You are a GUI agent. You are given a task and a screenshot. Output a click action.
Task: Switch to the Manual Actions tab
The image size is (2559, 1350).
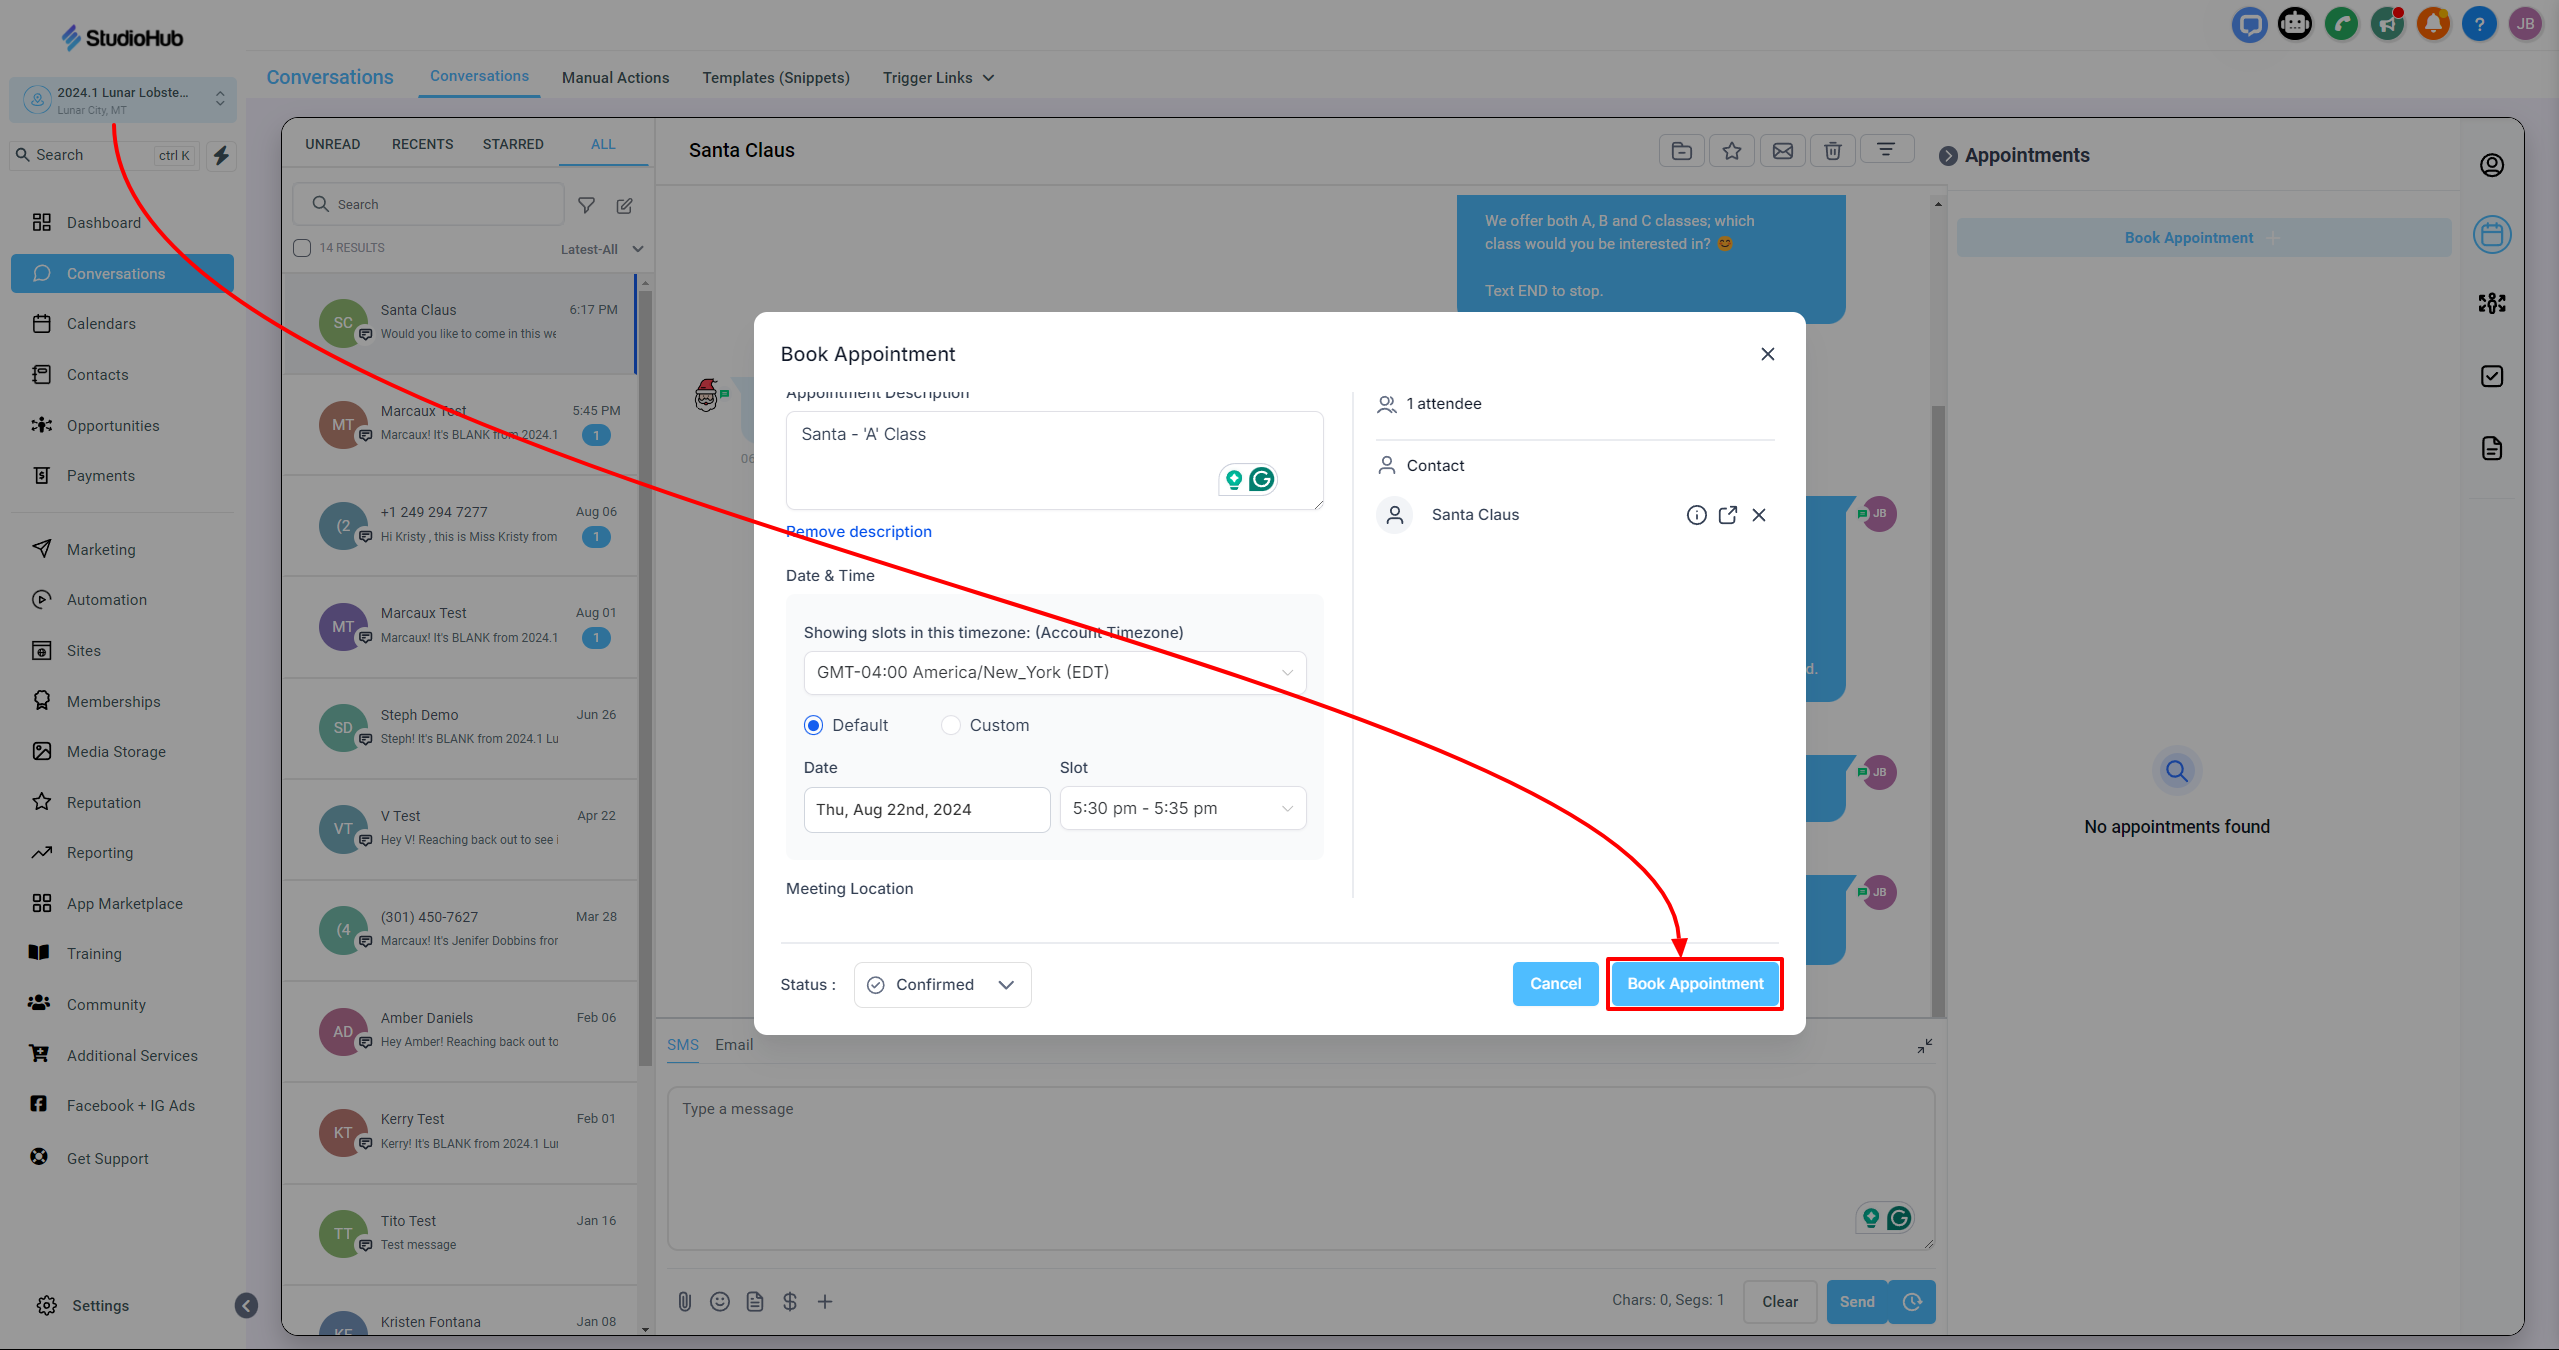point(615,78)
